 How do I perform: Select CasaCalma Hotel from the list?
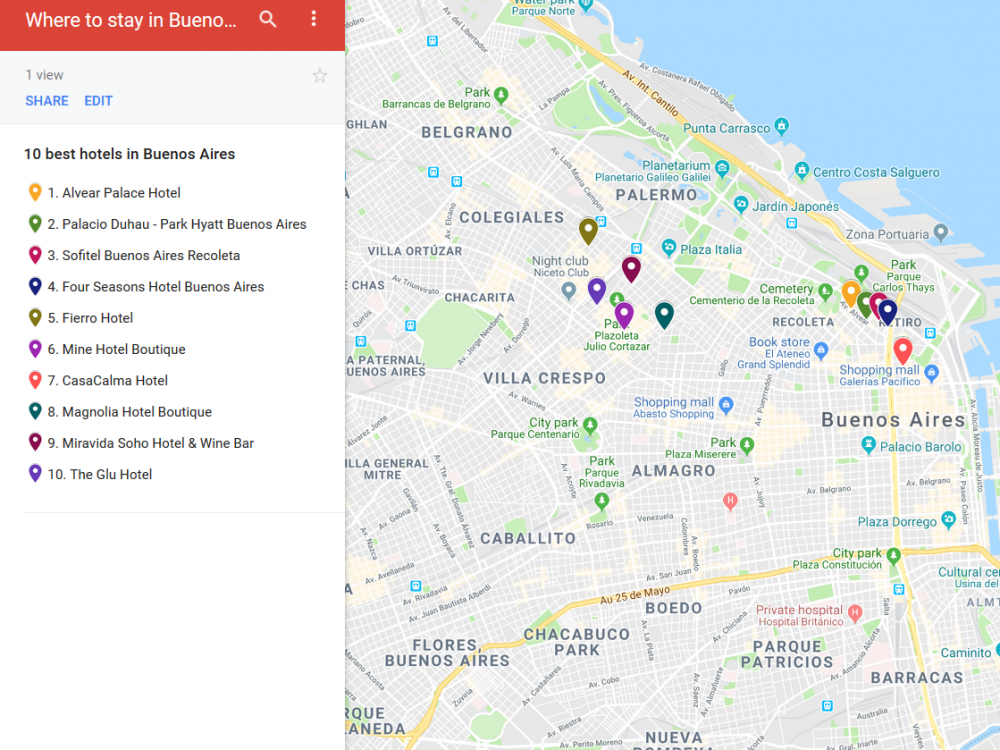point(115,381)
